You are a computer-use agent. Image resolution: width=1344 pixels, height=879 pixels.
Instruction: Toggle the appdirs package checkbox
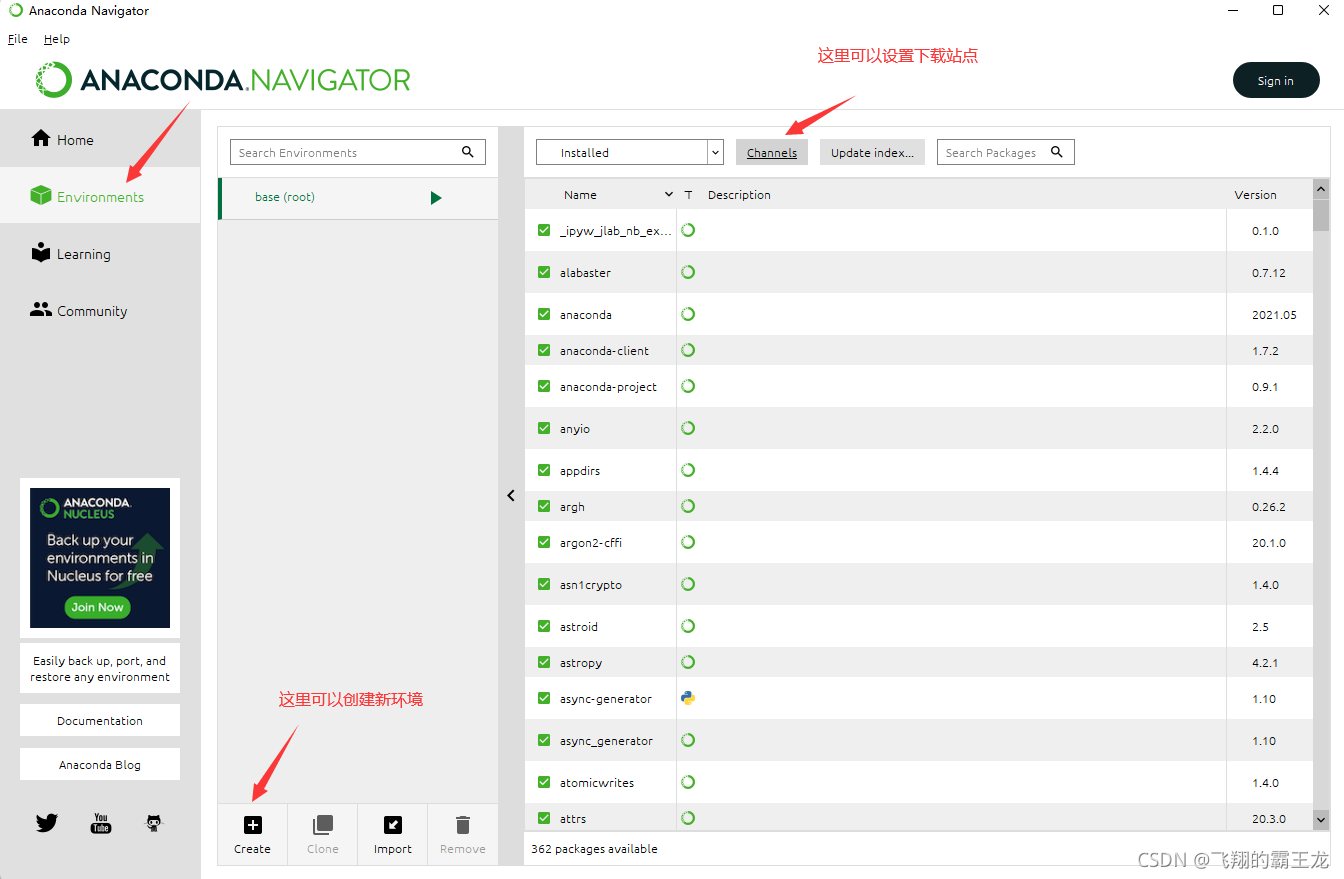tap(544, 470)
